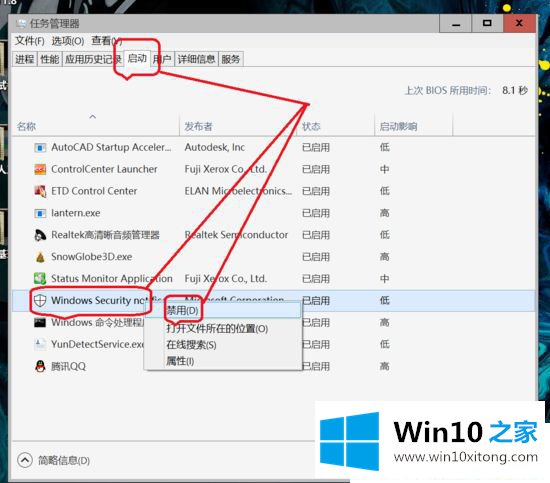This screenshot has height=483, width=550.
Task: Click the 简略信息(D) label
Action: [64, 460]
